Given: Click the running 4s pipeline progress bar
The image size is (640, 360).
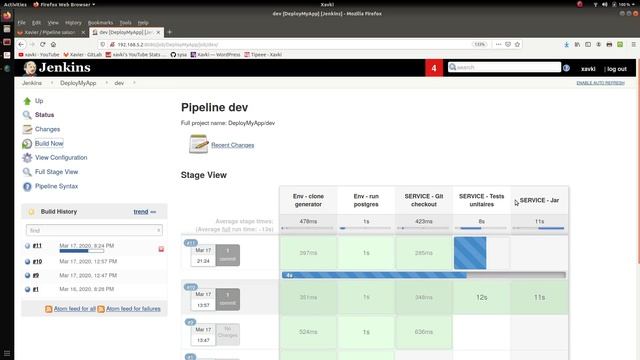Looking at the screenshot, I should click(424, 275).
